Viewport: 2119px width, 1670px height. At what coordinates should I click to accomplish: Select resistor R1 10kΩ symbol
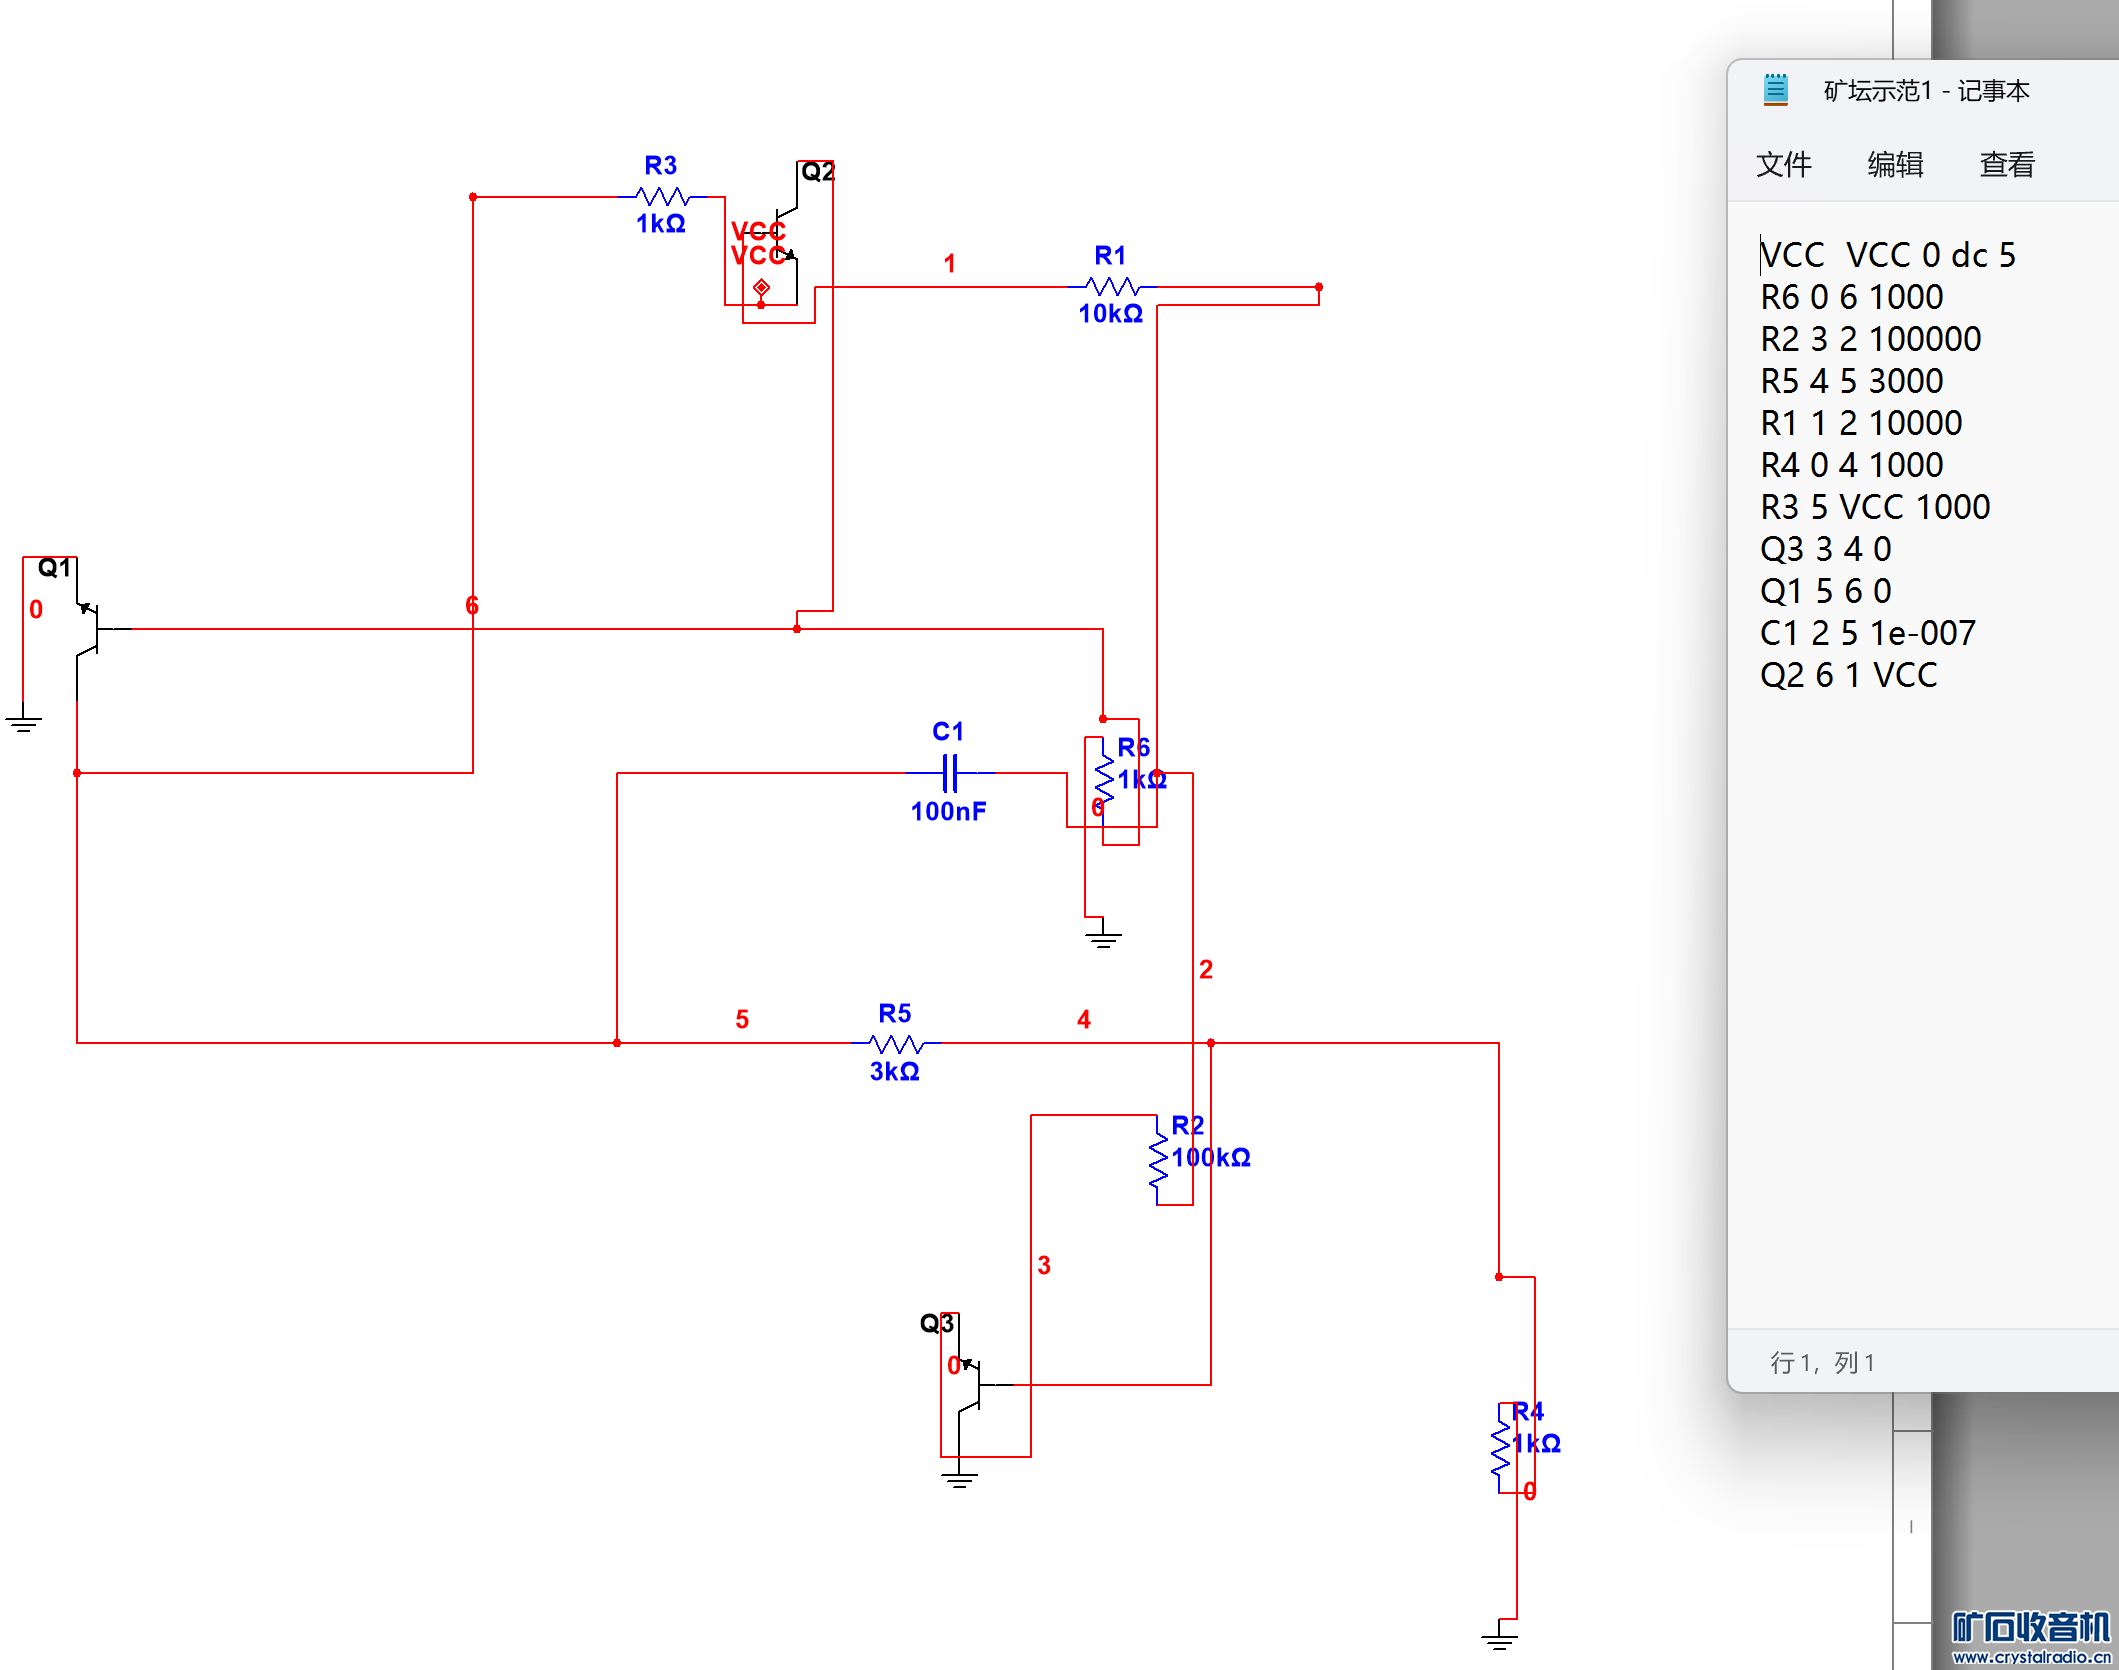coord(1111,287)
